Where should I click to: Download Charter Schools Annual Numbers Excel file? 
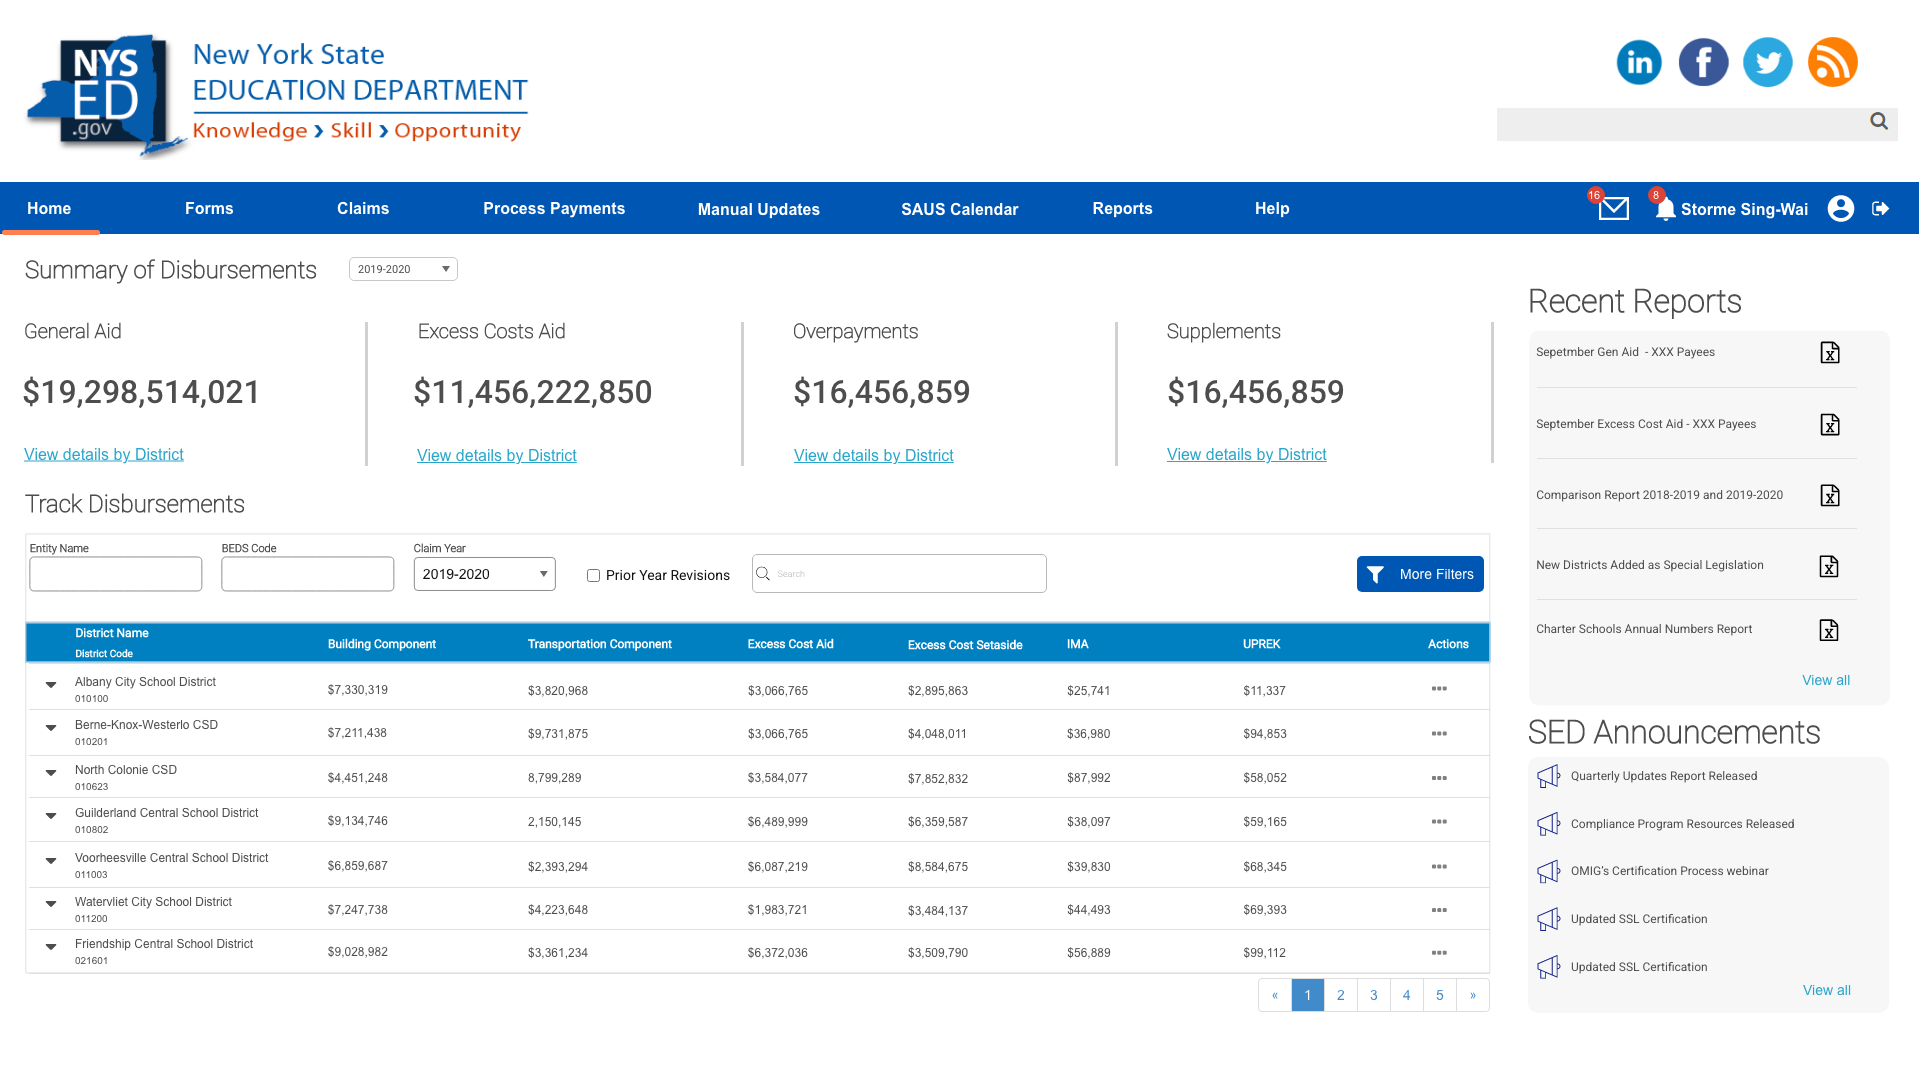1829,630
